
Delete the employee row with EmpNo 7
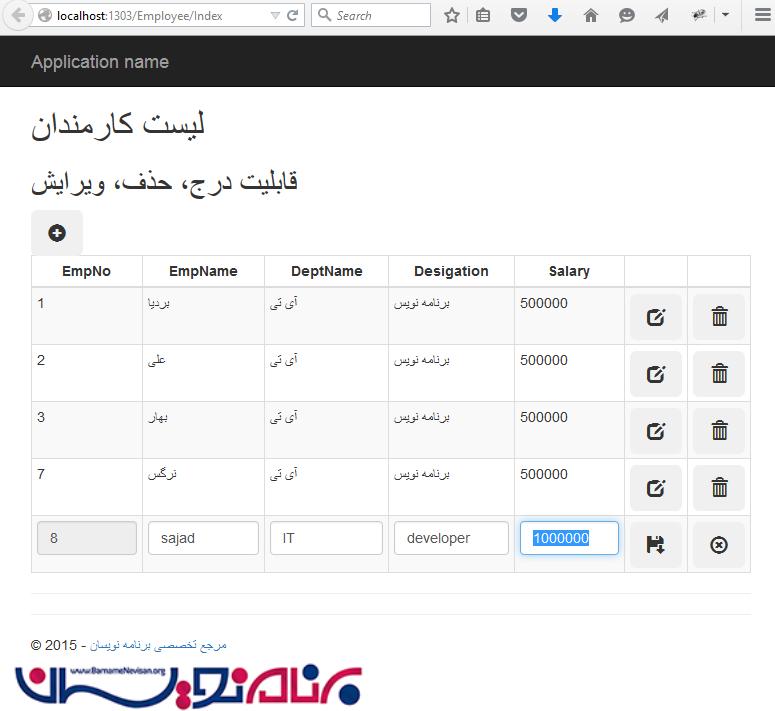718,488
